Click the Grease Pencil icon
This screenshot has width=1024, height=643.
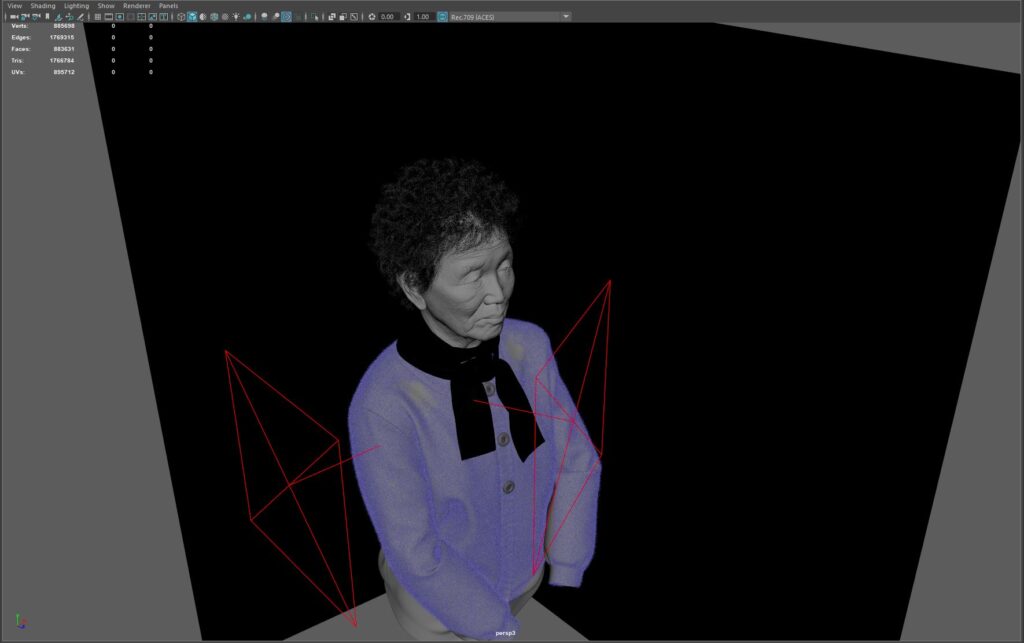[x=80, y=16]
